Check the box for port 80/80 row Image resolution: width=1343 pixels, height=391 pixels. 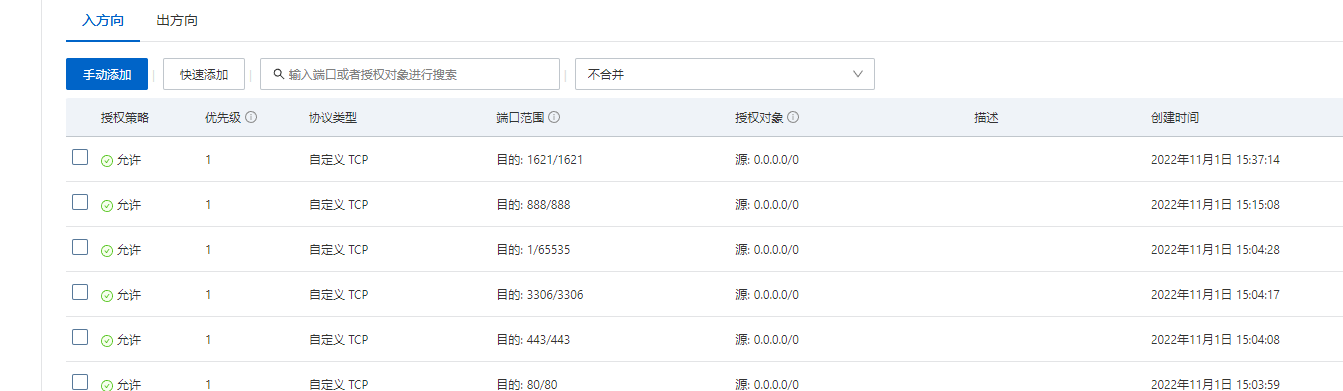coord(80,382)
